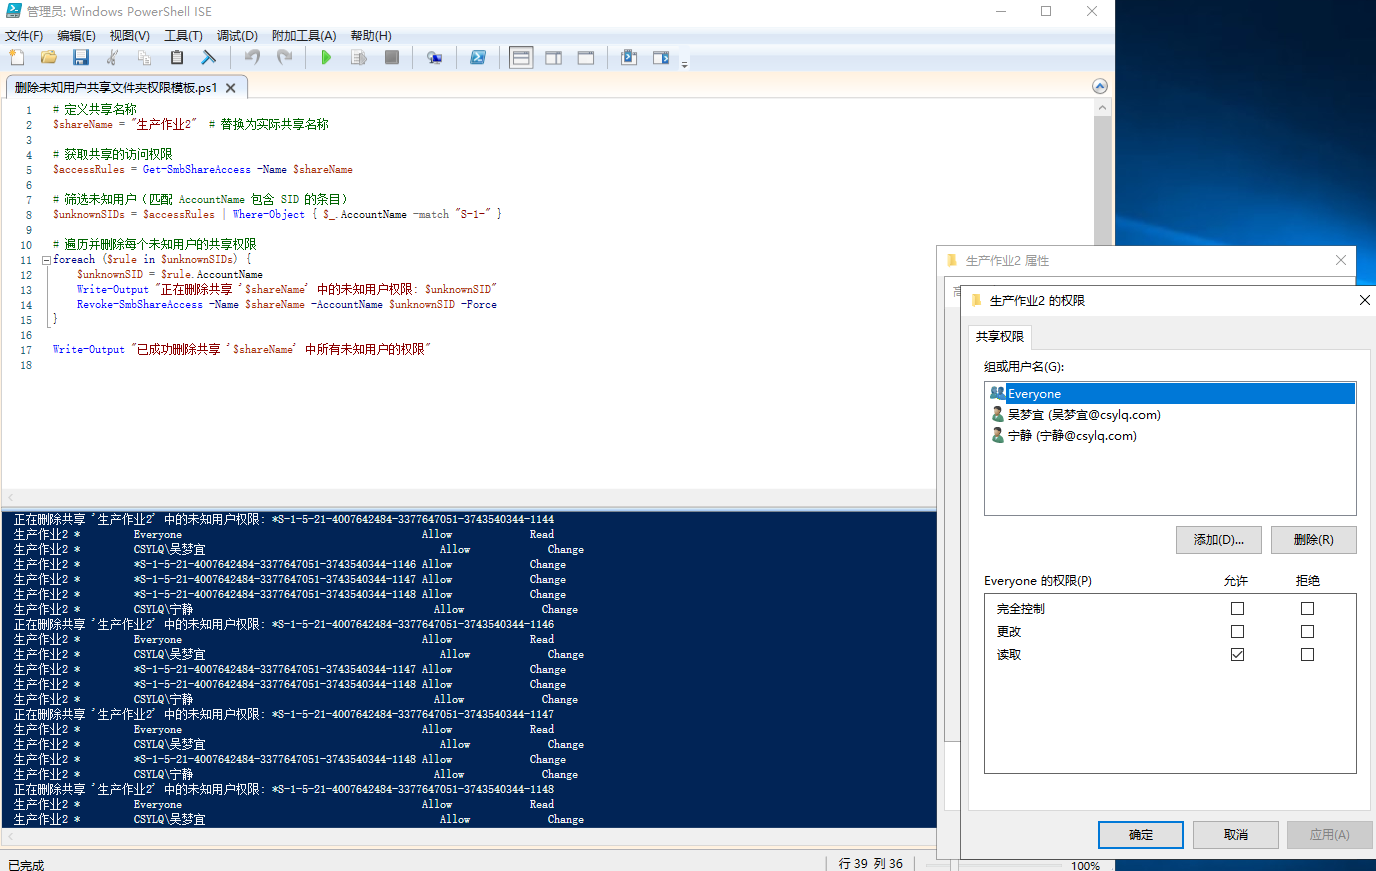
Task: Create a new script file
Action: click(x=16, y=58)
